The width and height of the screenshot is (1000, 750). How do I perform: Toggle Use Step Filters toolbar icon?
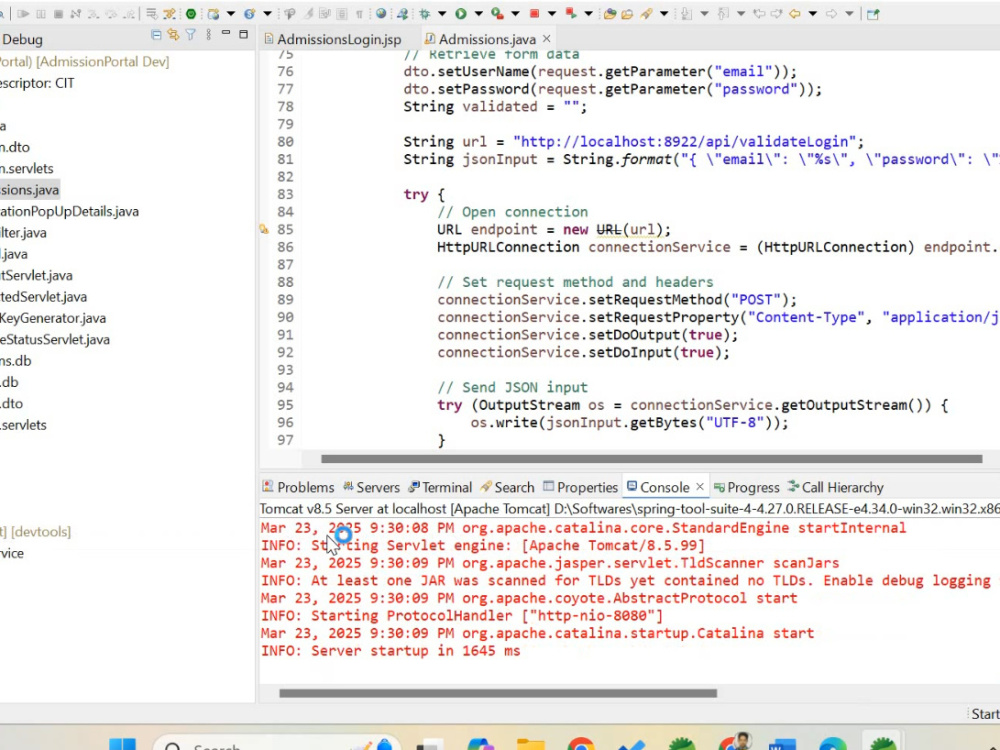coord(169,13)
